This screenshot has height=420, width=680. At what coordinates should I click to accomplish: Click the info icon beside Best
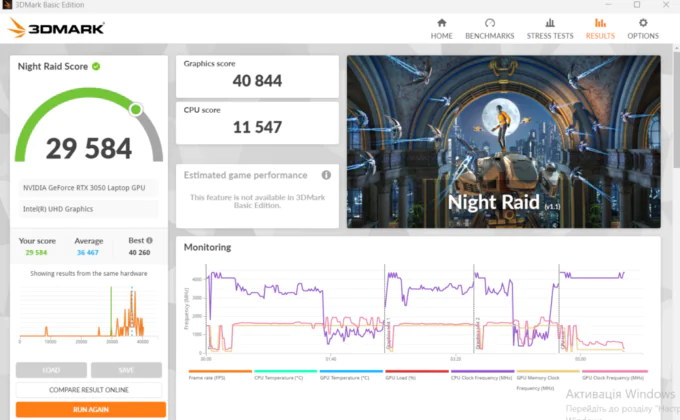tap(150, 240)
